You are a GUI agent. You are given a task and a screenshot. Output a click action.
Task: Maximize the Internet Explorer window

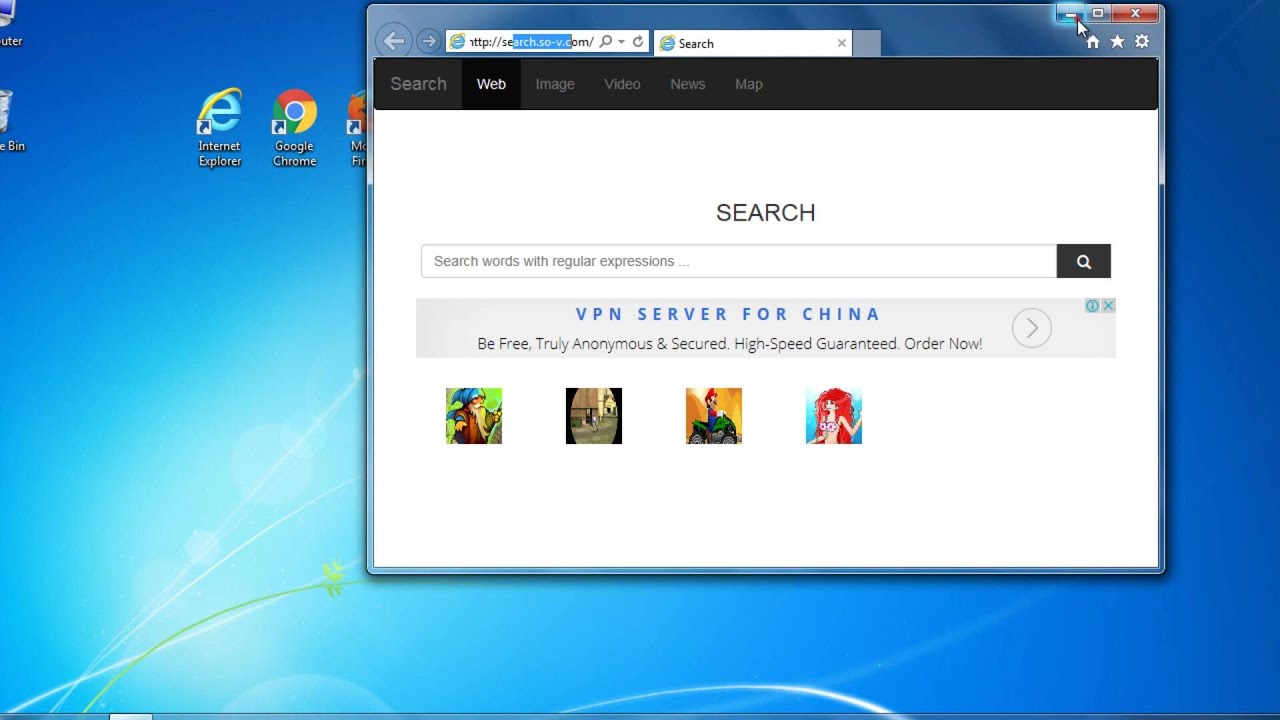coord(1097,13)
